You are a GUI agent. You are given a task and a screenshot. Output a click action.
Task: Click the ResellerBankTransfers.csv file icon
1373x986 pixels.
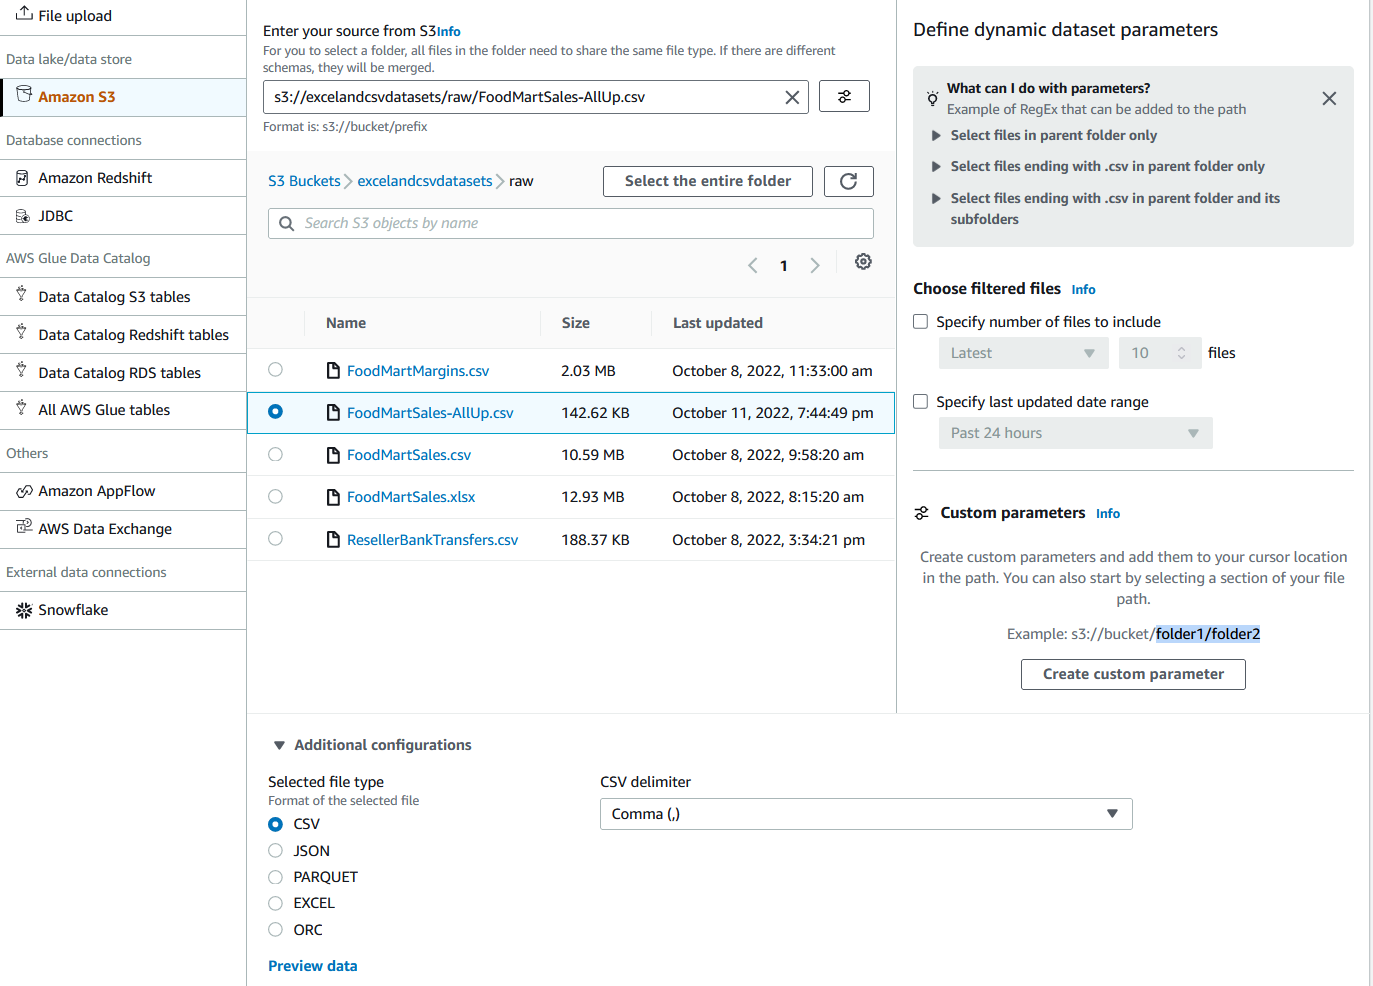tap(333, 540)
